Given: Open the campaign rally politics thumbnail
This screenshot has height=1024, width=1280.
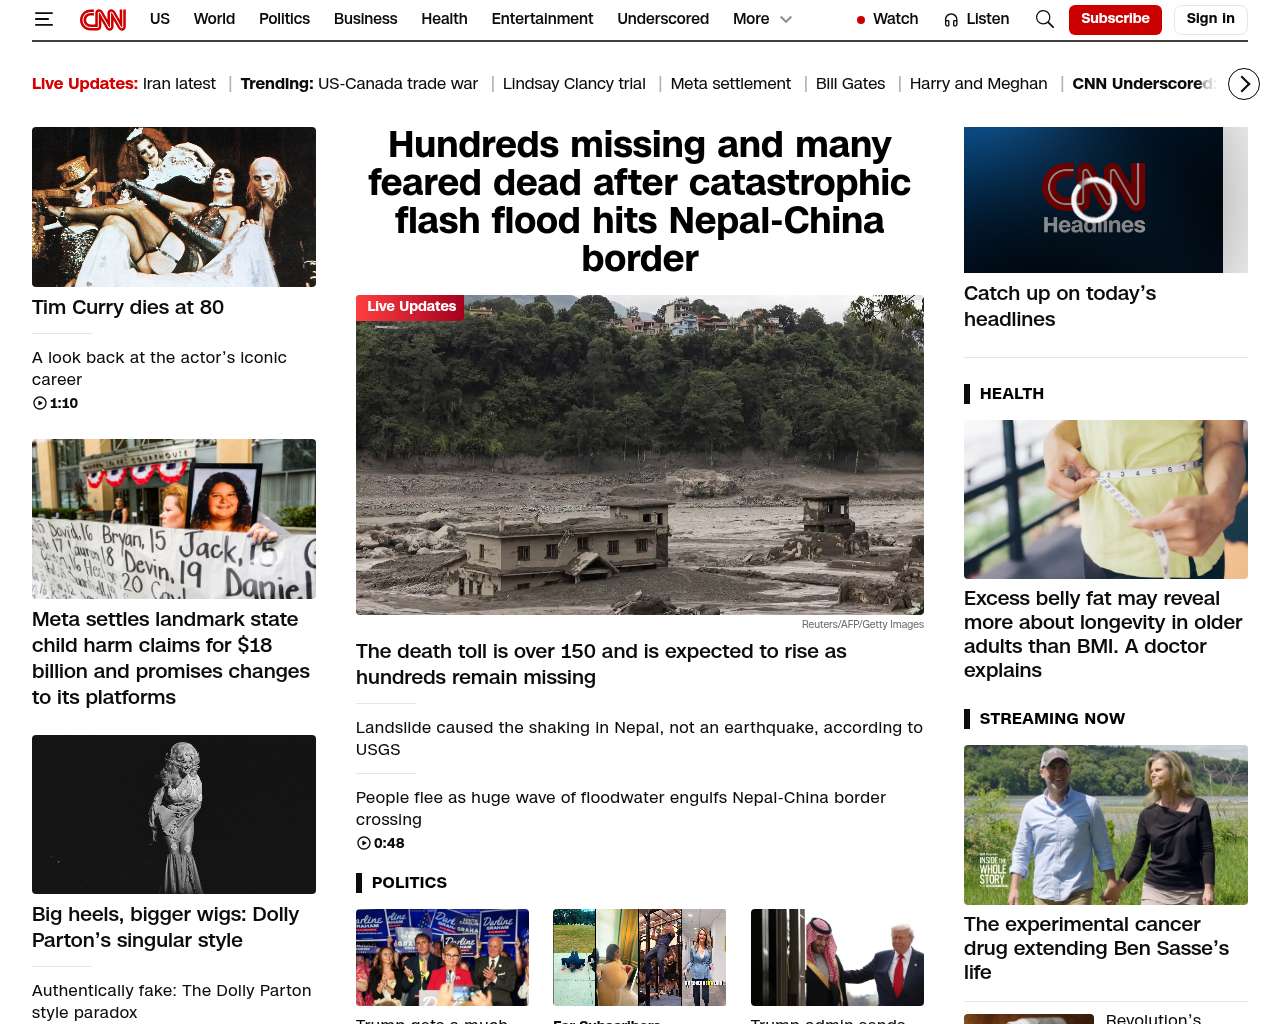Looking at the screenshot, I should click(442, 957).
